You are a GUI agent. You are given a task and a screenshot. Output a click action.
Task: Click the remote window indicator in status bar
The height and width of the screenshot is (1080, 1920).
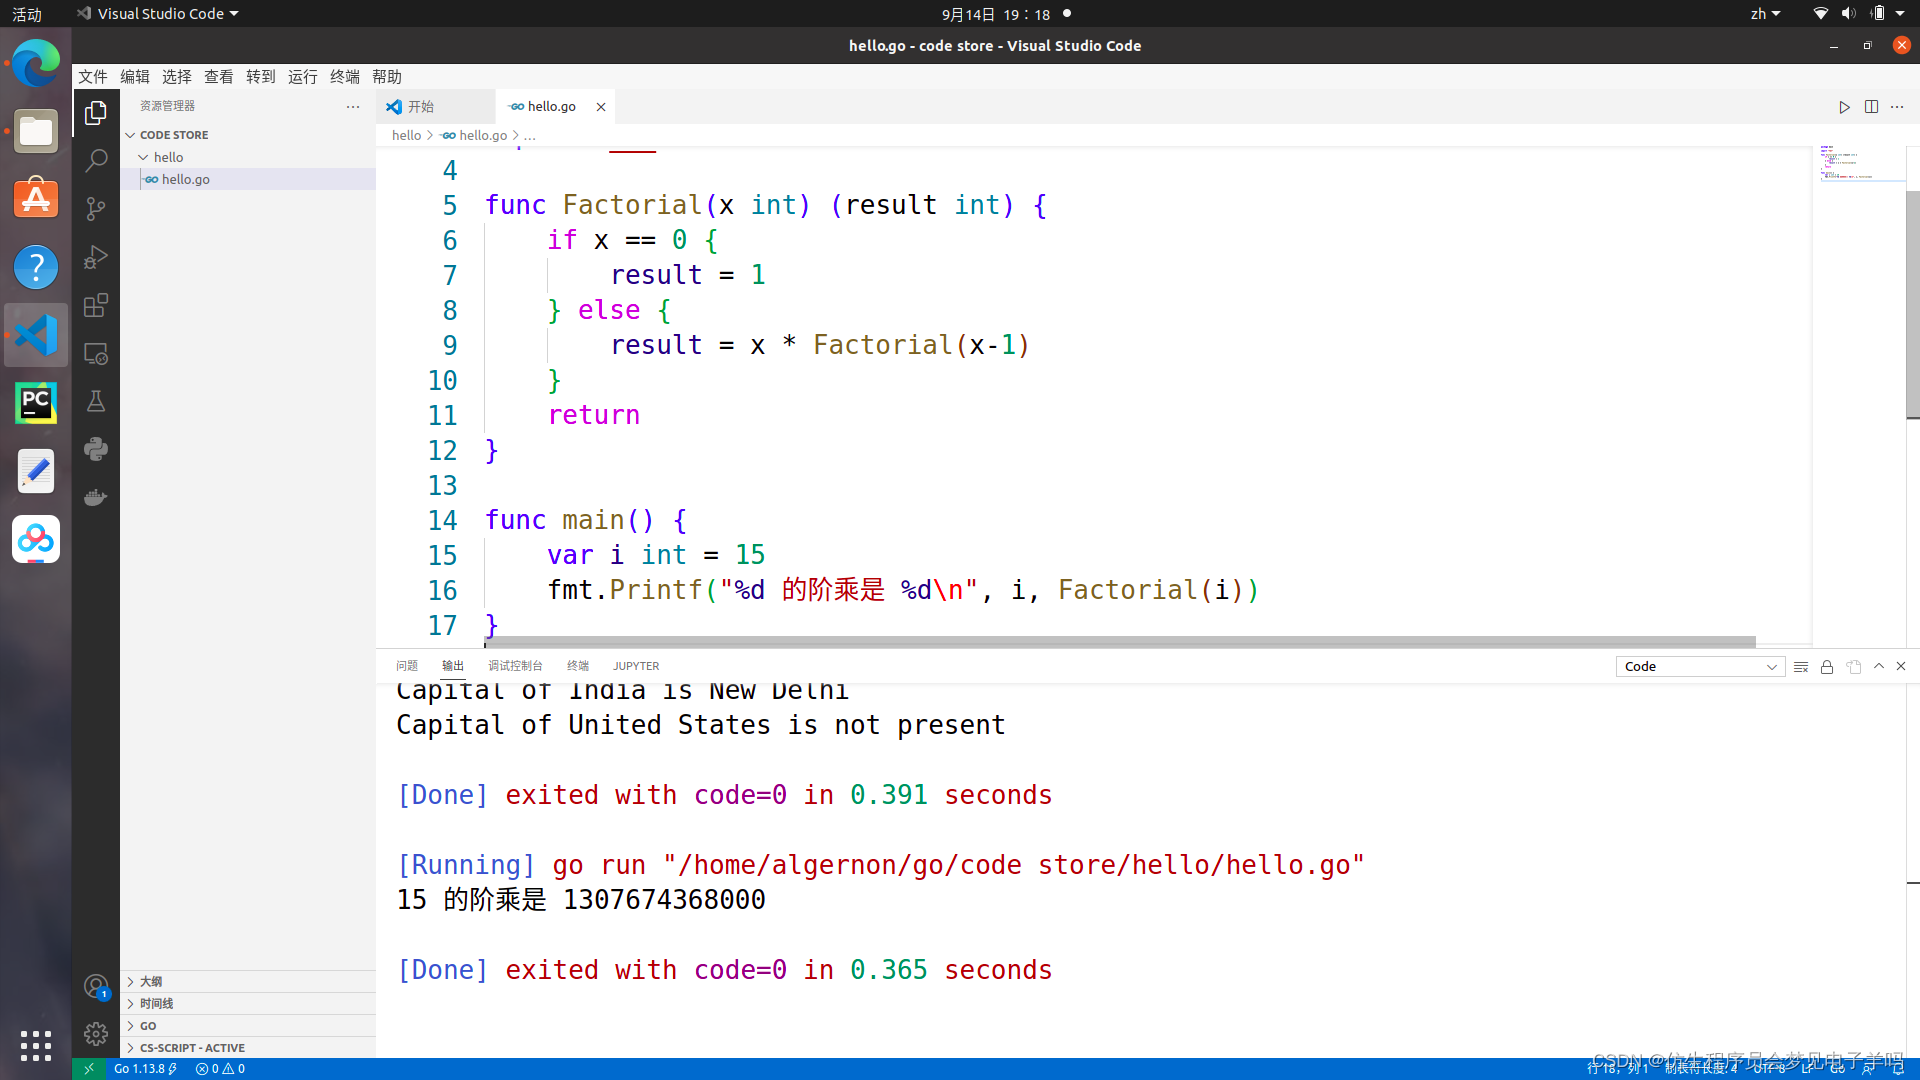(89, 1069)
